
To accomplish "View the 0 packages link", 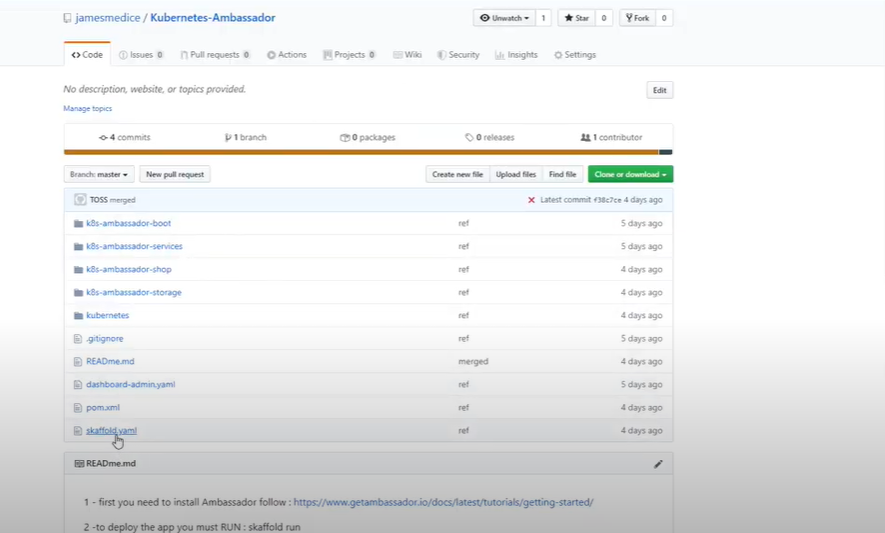I will pos(367,137).
